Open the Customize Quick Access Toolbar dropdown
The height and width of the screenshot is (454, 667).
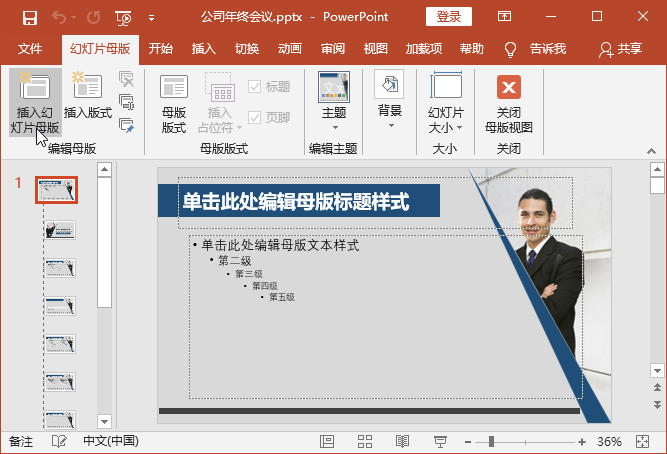151,18
